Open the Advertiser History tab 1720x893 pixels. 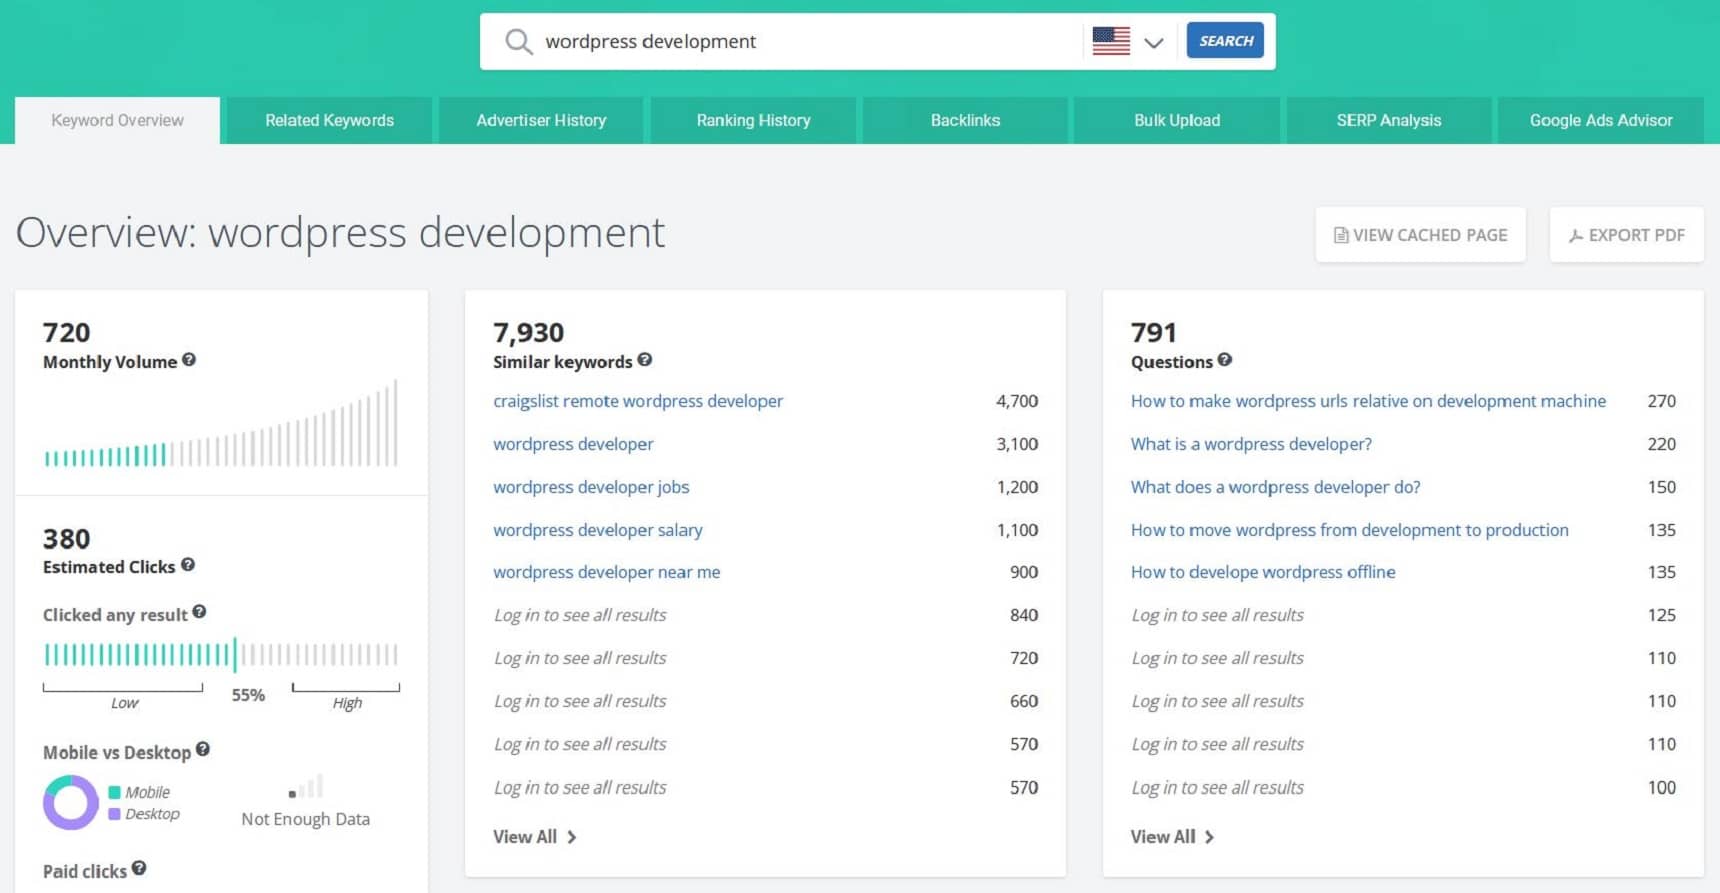point(541,120)
